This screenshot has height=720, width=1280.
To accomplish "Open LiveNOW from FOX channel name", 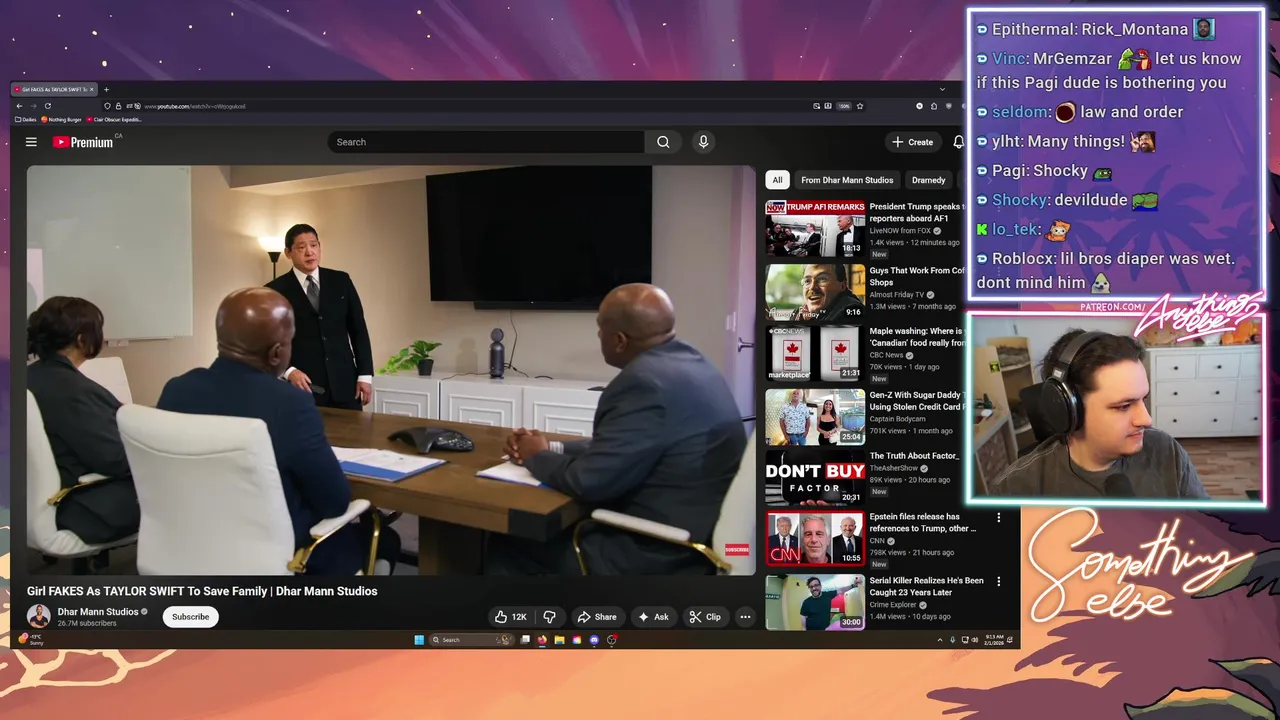I will tap(900, 231).
